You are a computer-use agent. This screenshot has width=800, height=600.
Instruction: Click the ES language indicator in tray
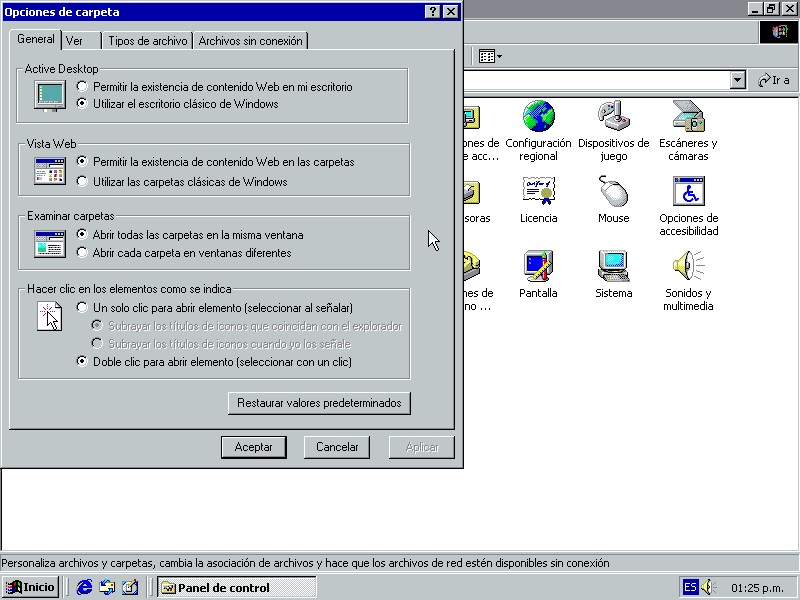(690, 587)
